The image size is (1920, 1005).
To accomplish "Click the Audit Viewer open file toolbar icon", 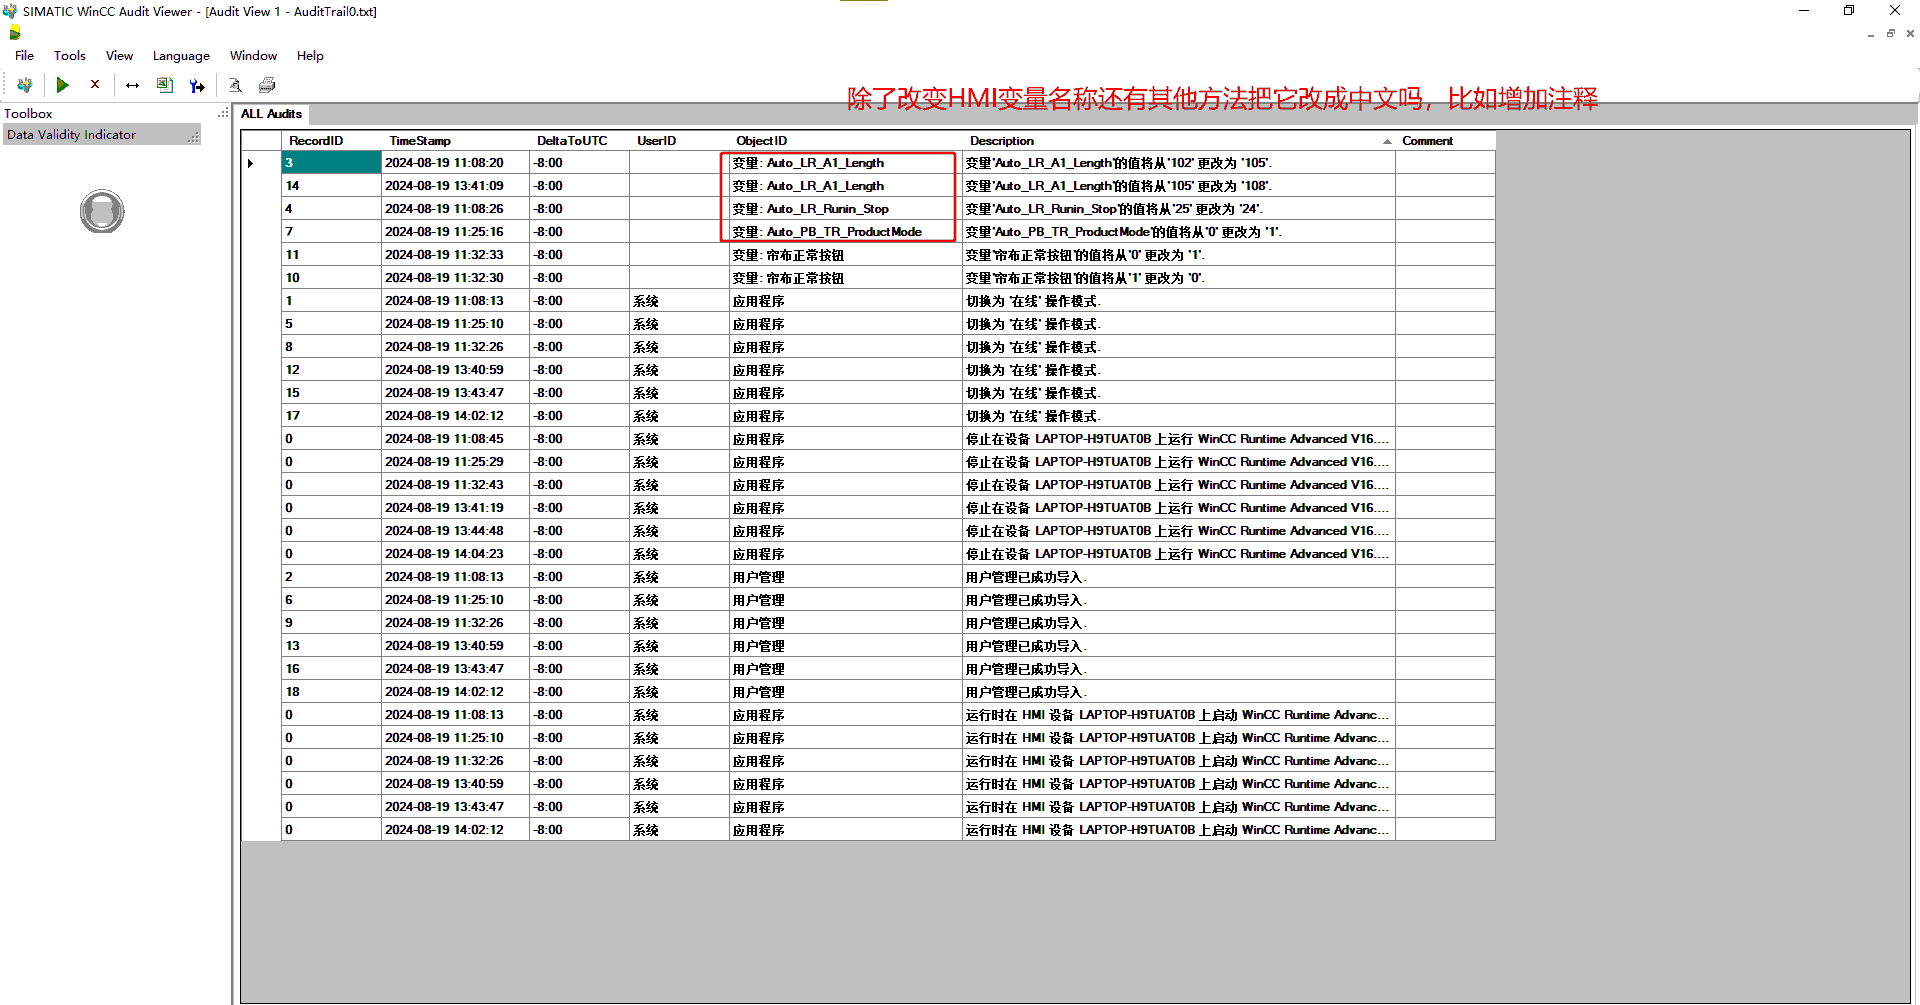I will (25, 85).
